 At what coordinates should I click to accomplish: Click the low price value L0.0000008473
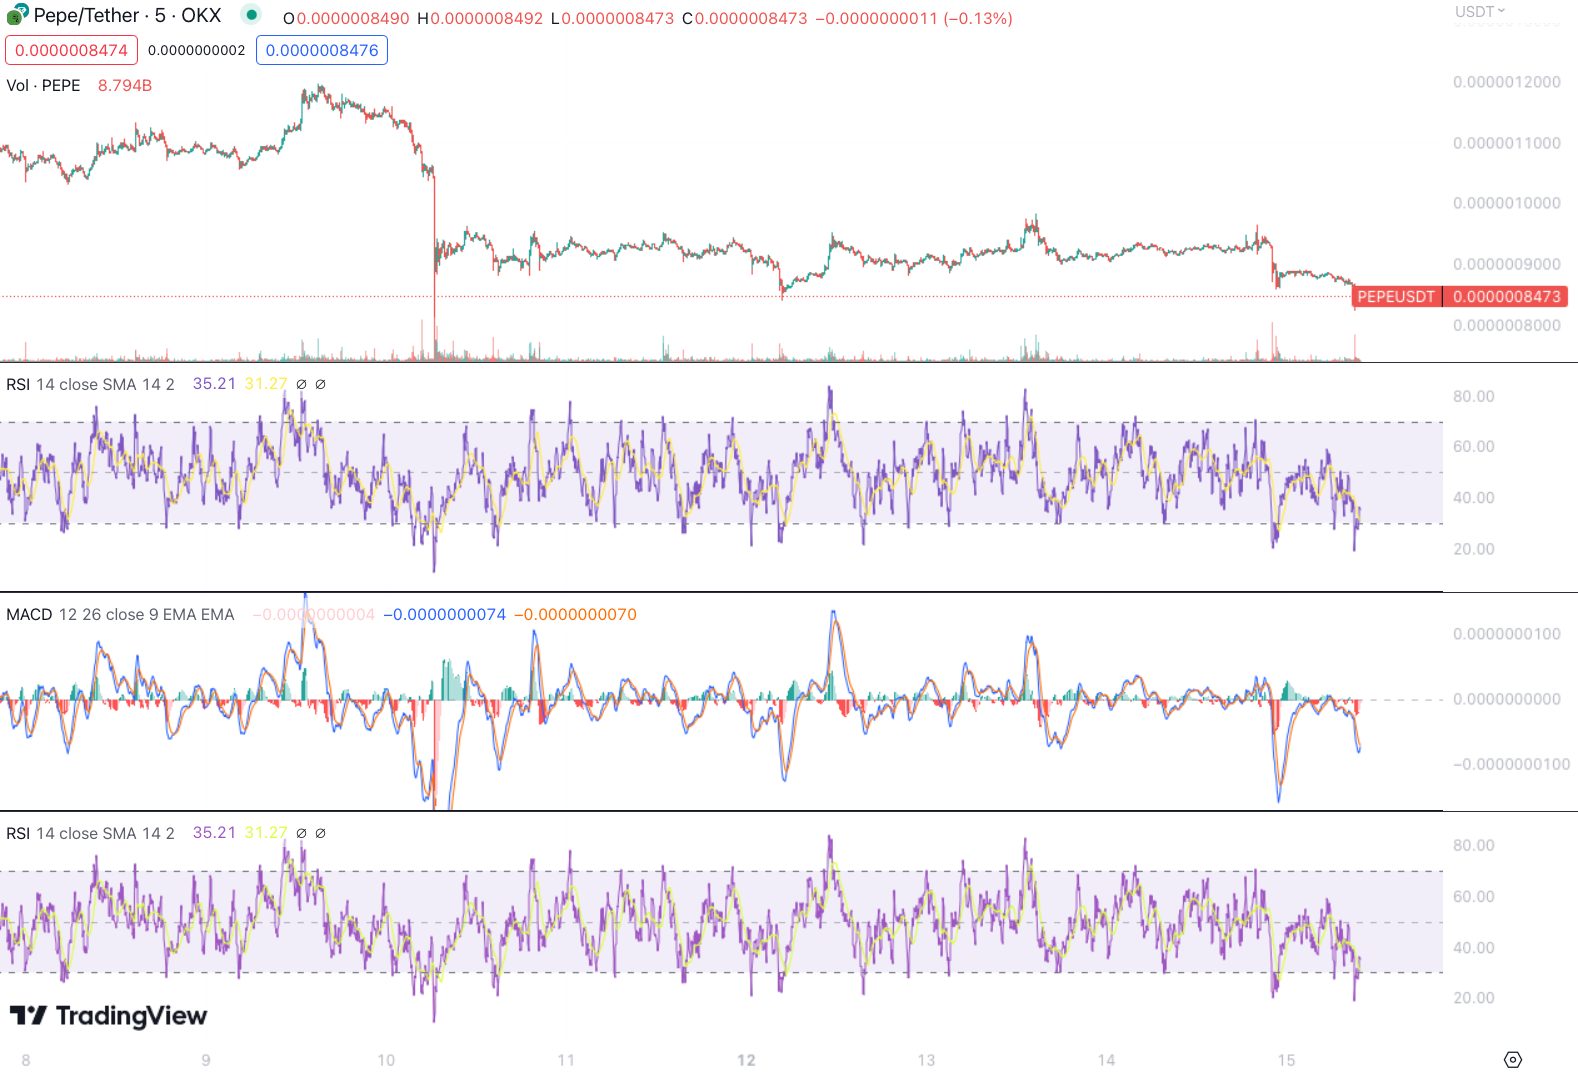(612, 18)
